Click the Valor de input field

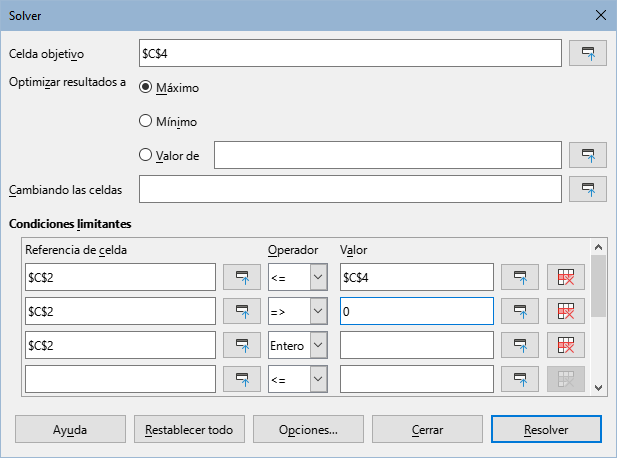388,155
